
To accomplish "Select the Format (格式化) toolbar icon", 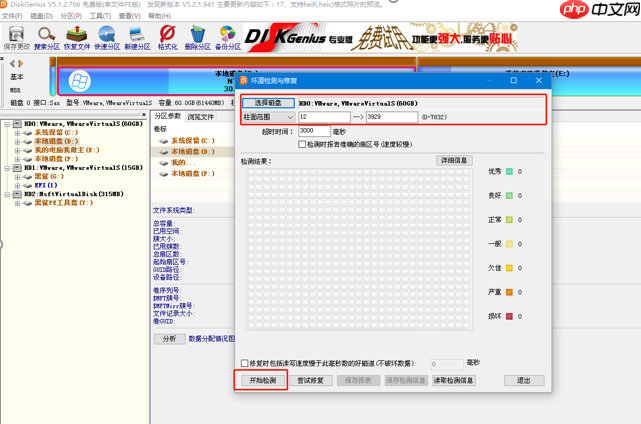I will 168,38.
